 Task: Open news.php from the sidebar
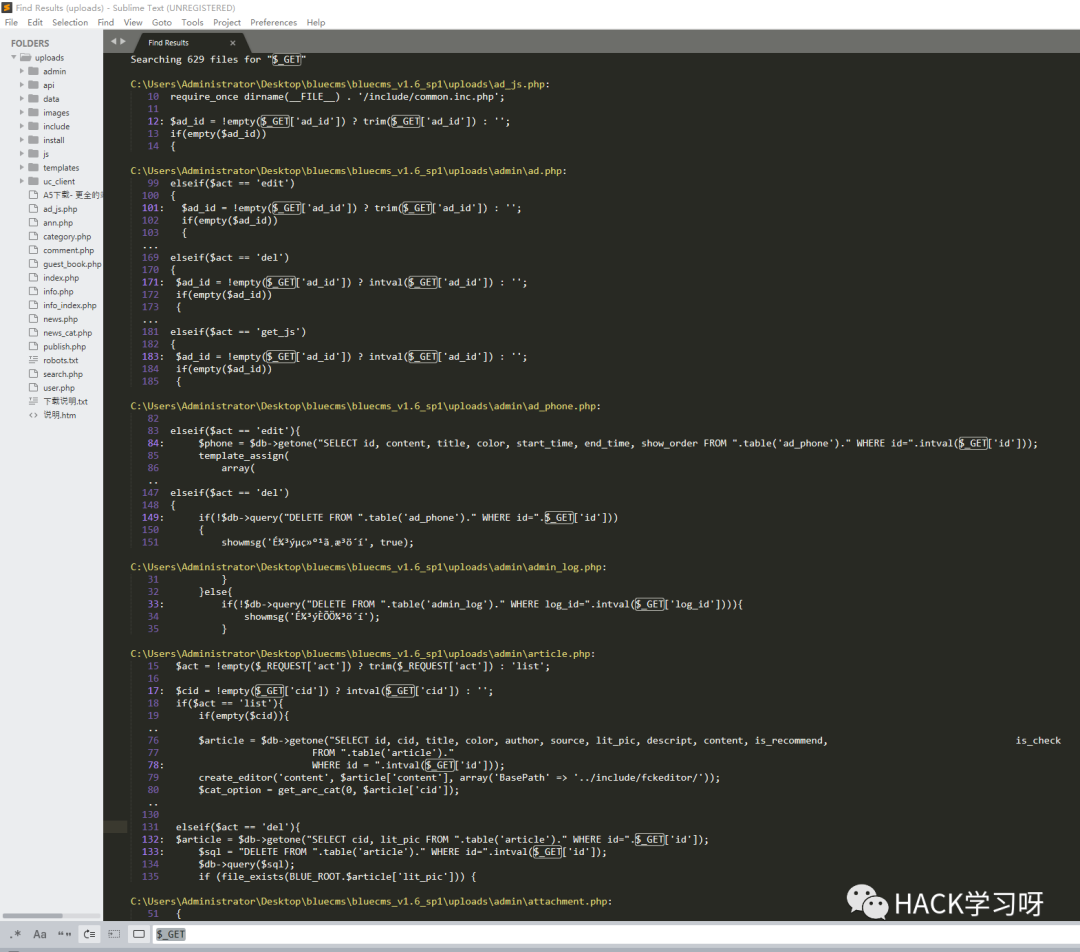pos(61,319)
